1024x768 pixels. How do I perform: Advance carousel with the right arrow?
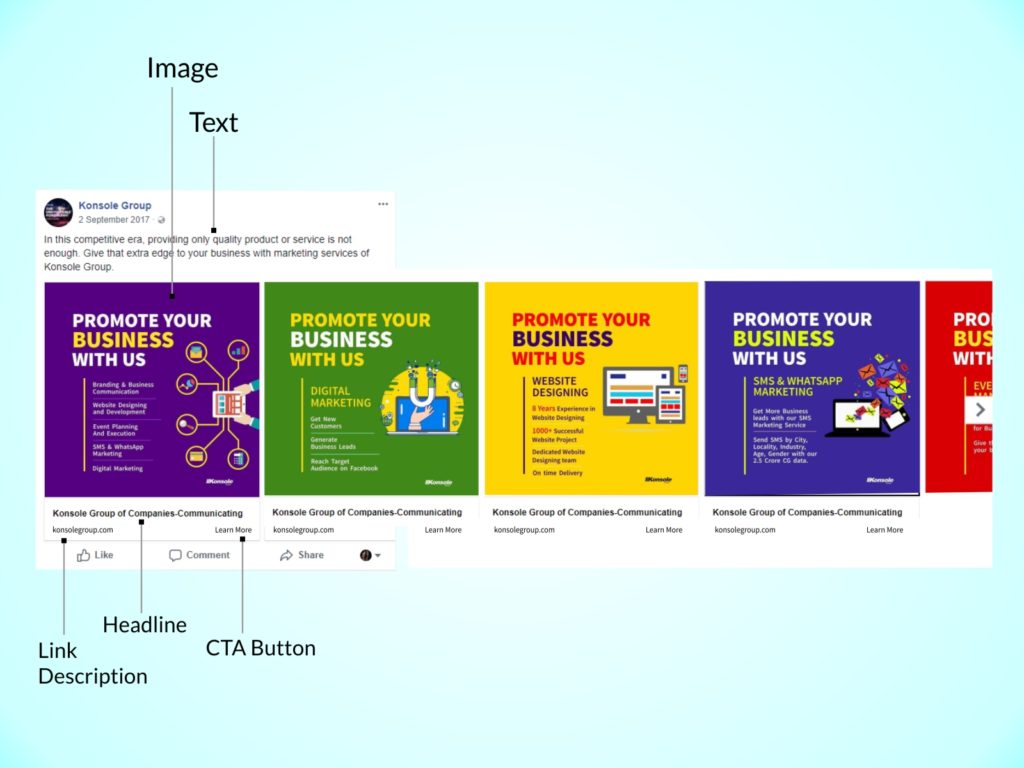980,410
